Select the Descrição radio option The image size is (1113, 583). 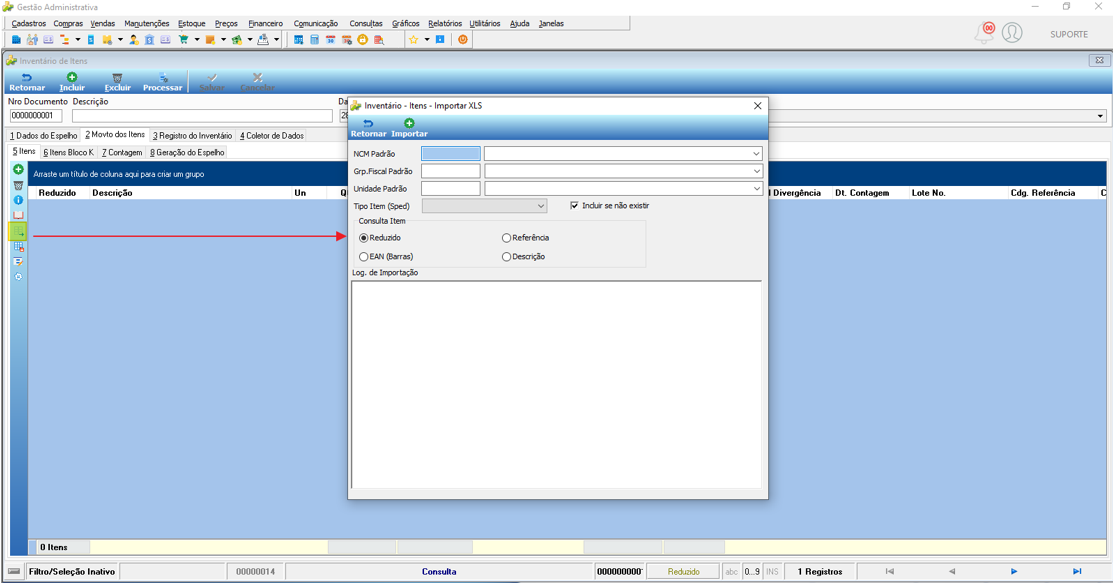point(506,256)
